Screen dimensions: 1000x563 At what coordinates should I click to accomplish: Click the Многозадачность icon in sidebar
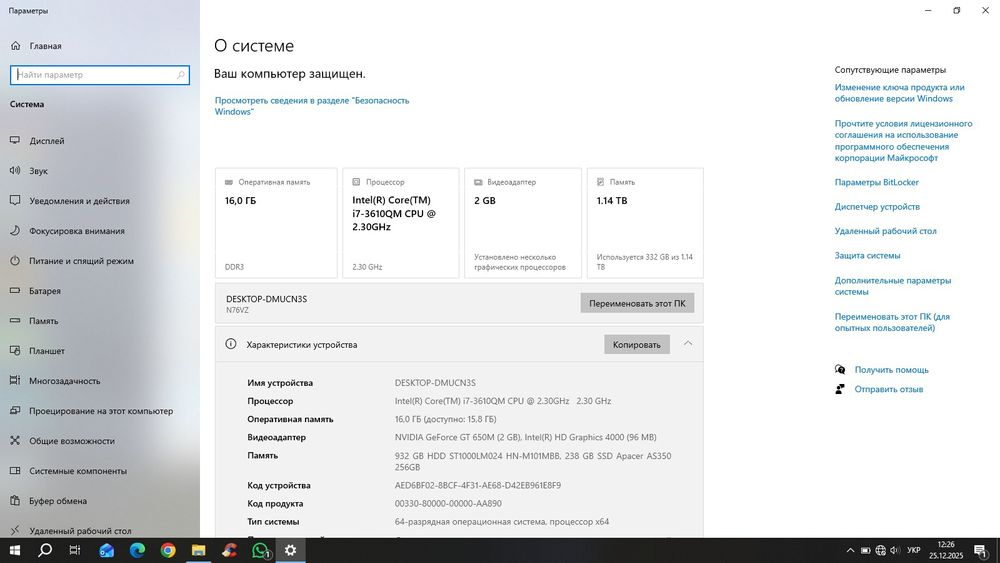pyautogui.click(x=15, y=381)
